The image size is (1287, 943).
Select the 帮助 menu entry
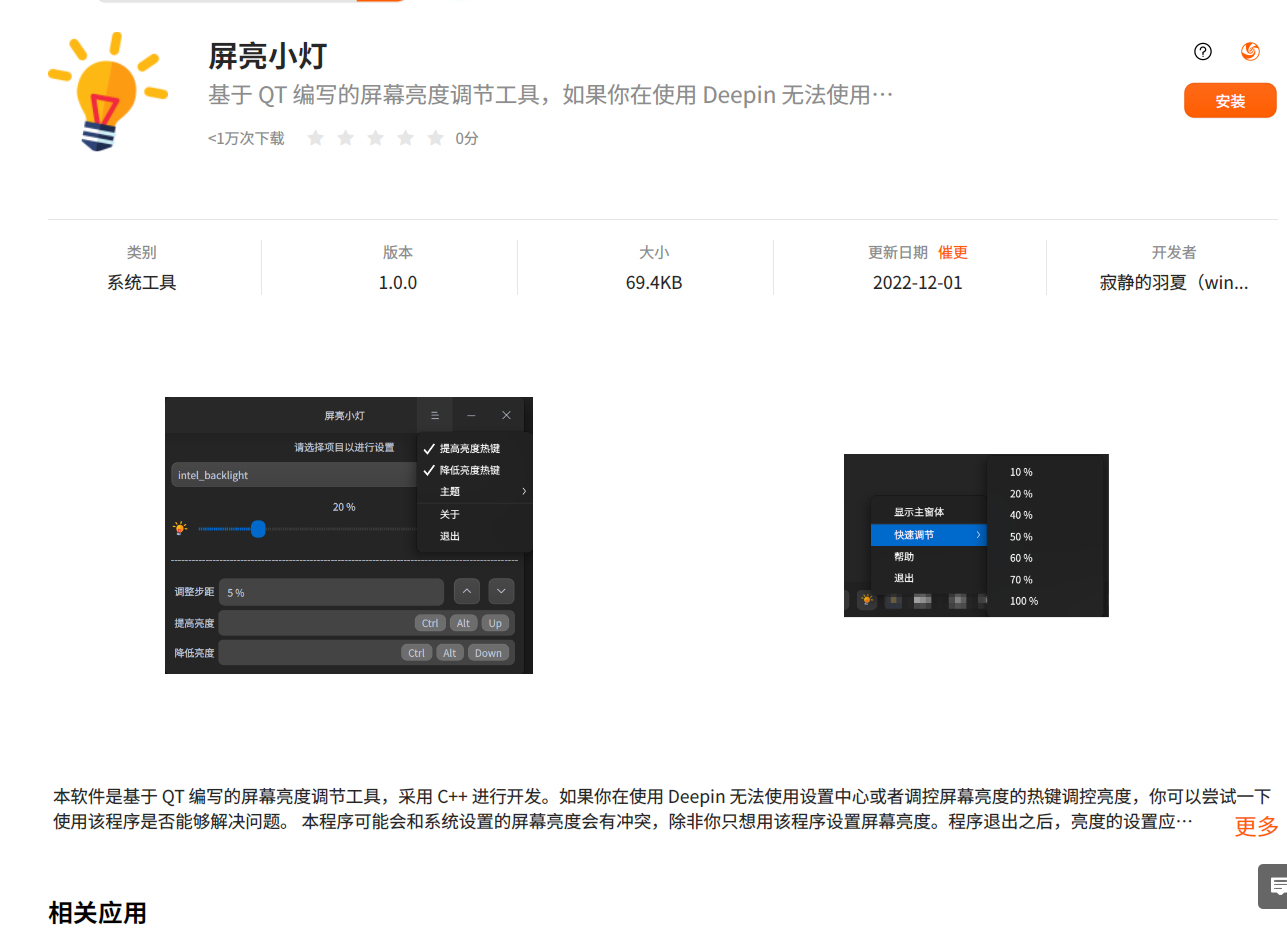click(x=901, y=557)
